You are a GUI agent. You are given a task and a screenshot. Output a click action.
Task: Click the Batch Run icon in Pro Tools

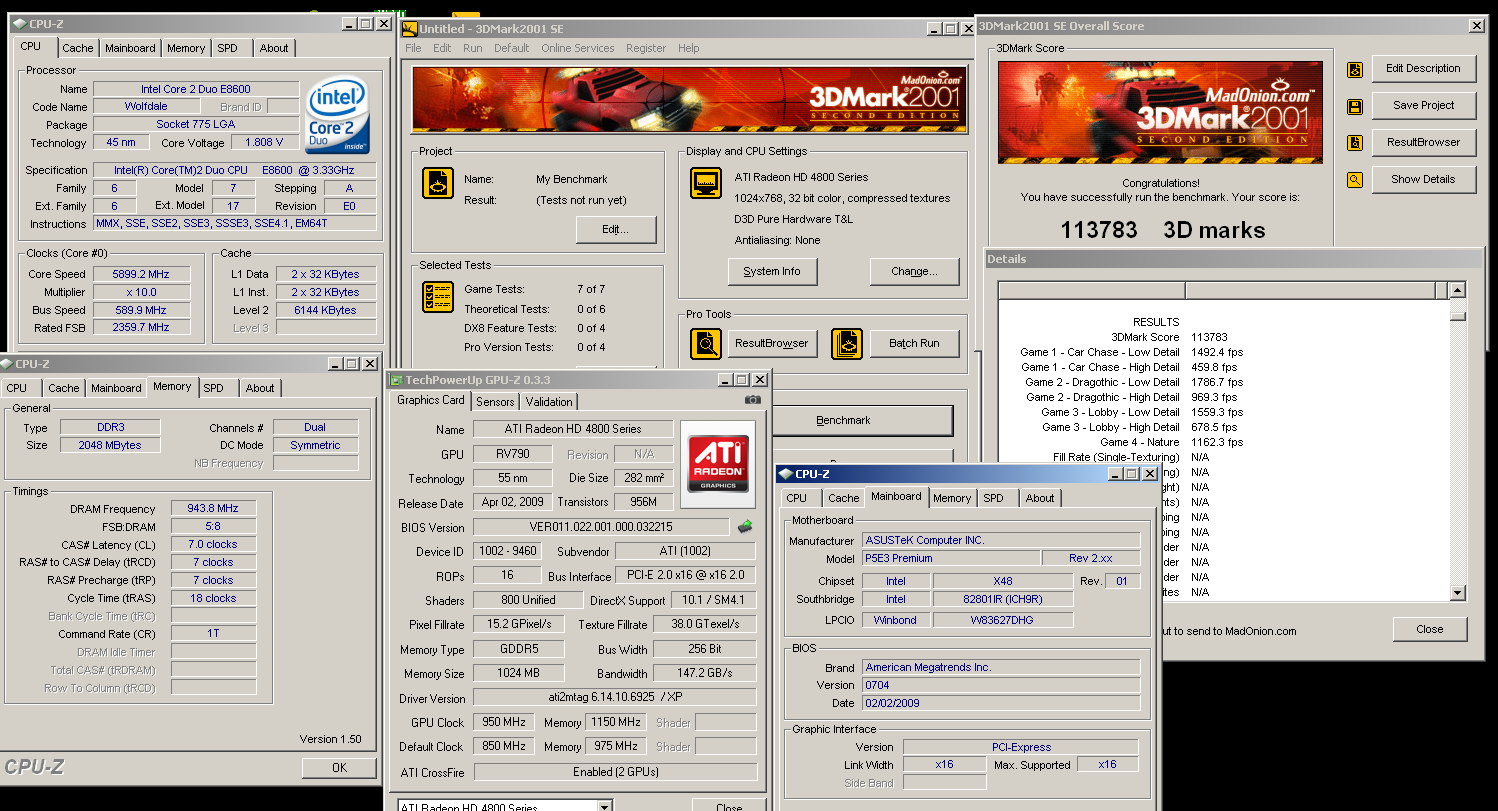[847, 344]
